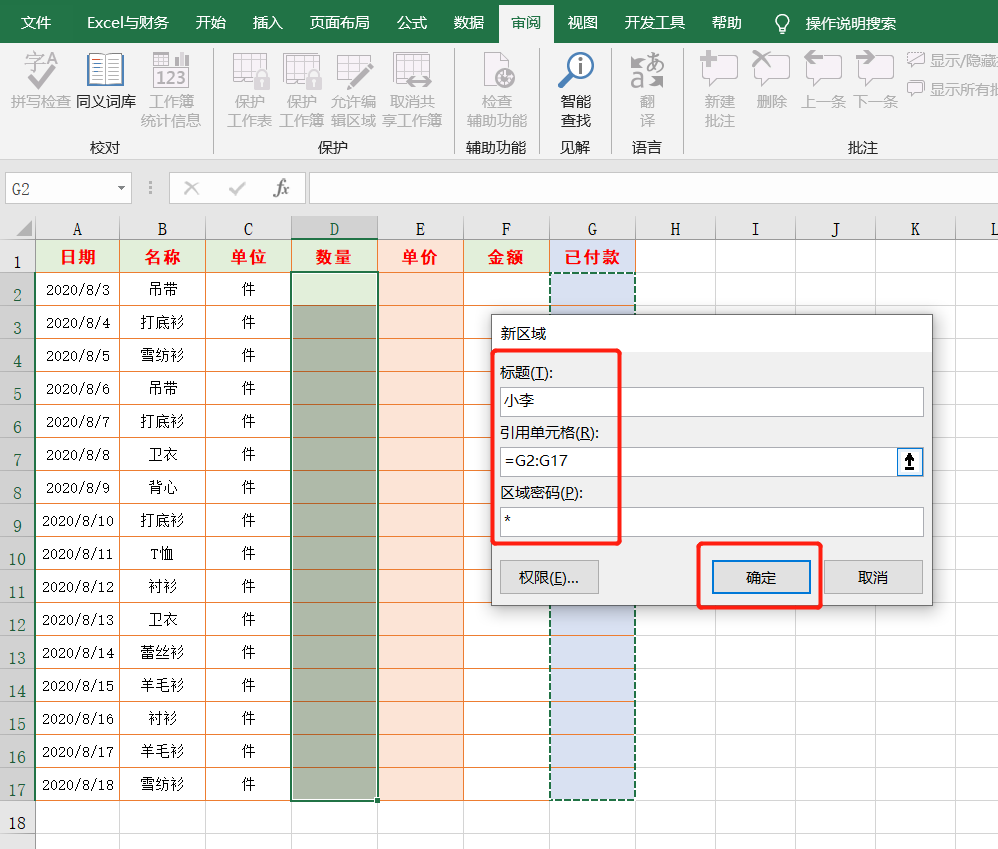Select column D header

334,229
